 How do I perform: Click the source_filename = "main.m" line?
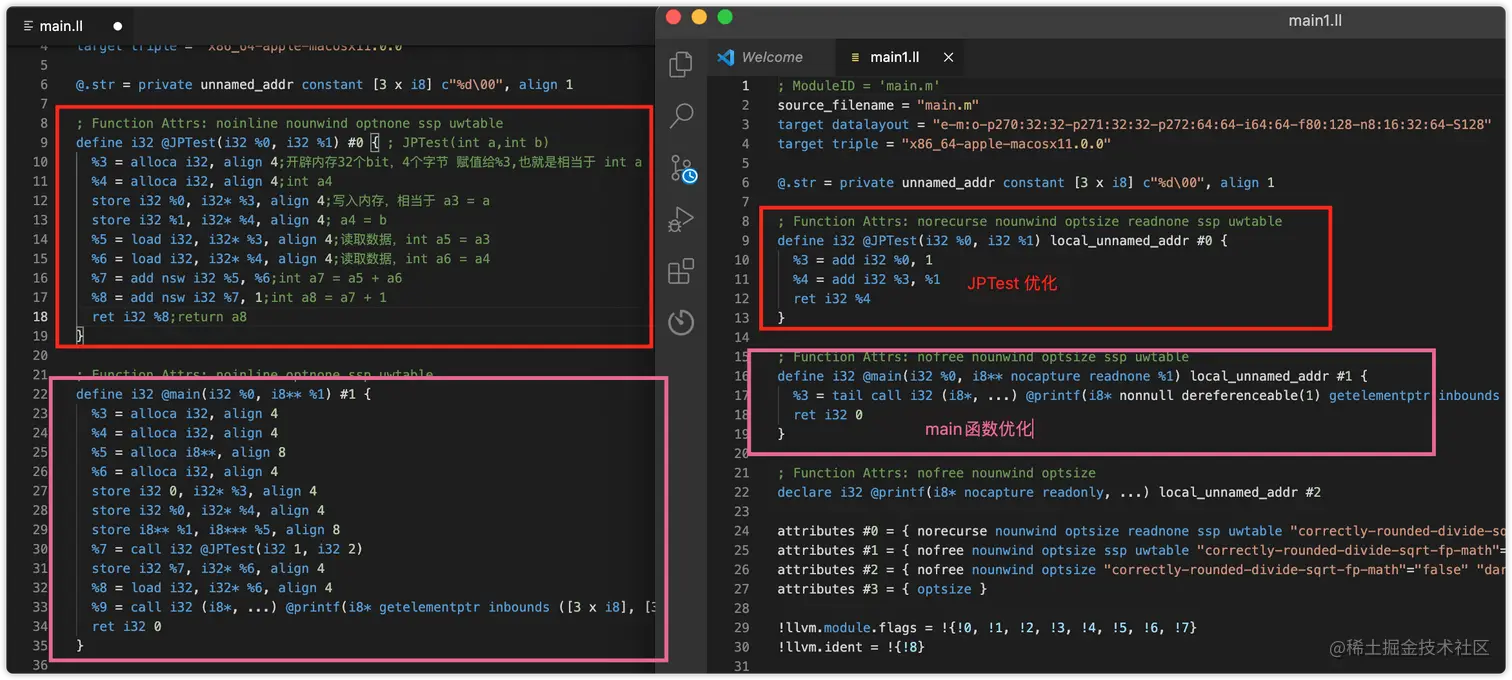[878, 105]
